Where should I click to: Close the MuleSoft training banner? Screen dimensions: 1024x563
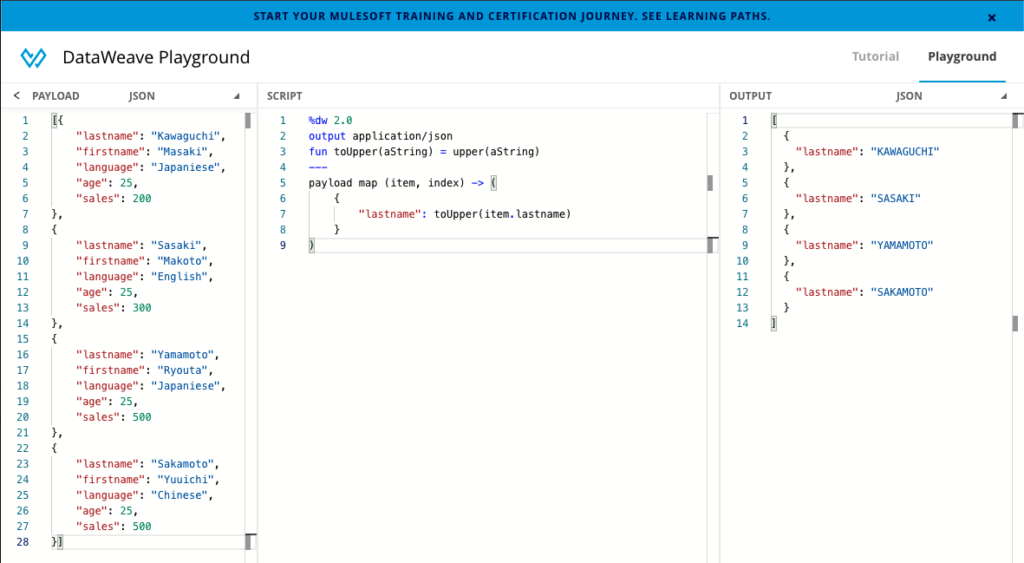click(x=991, y=17)
